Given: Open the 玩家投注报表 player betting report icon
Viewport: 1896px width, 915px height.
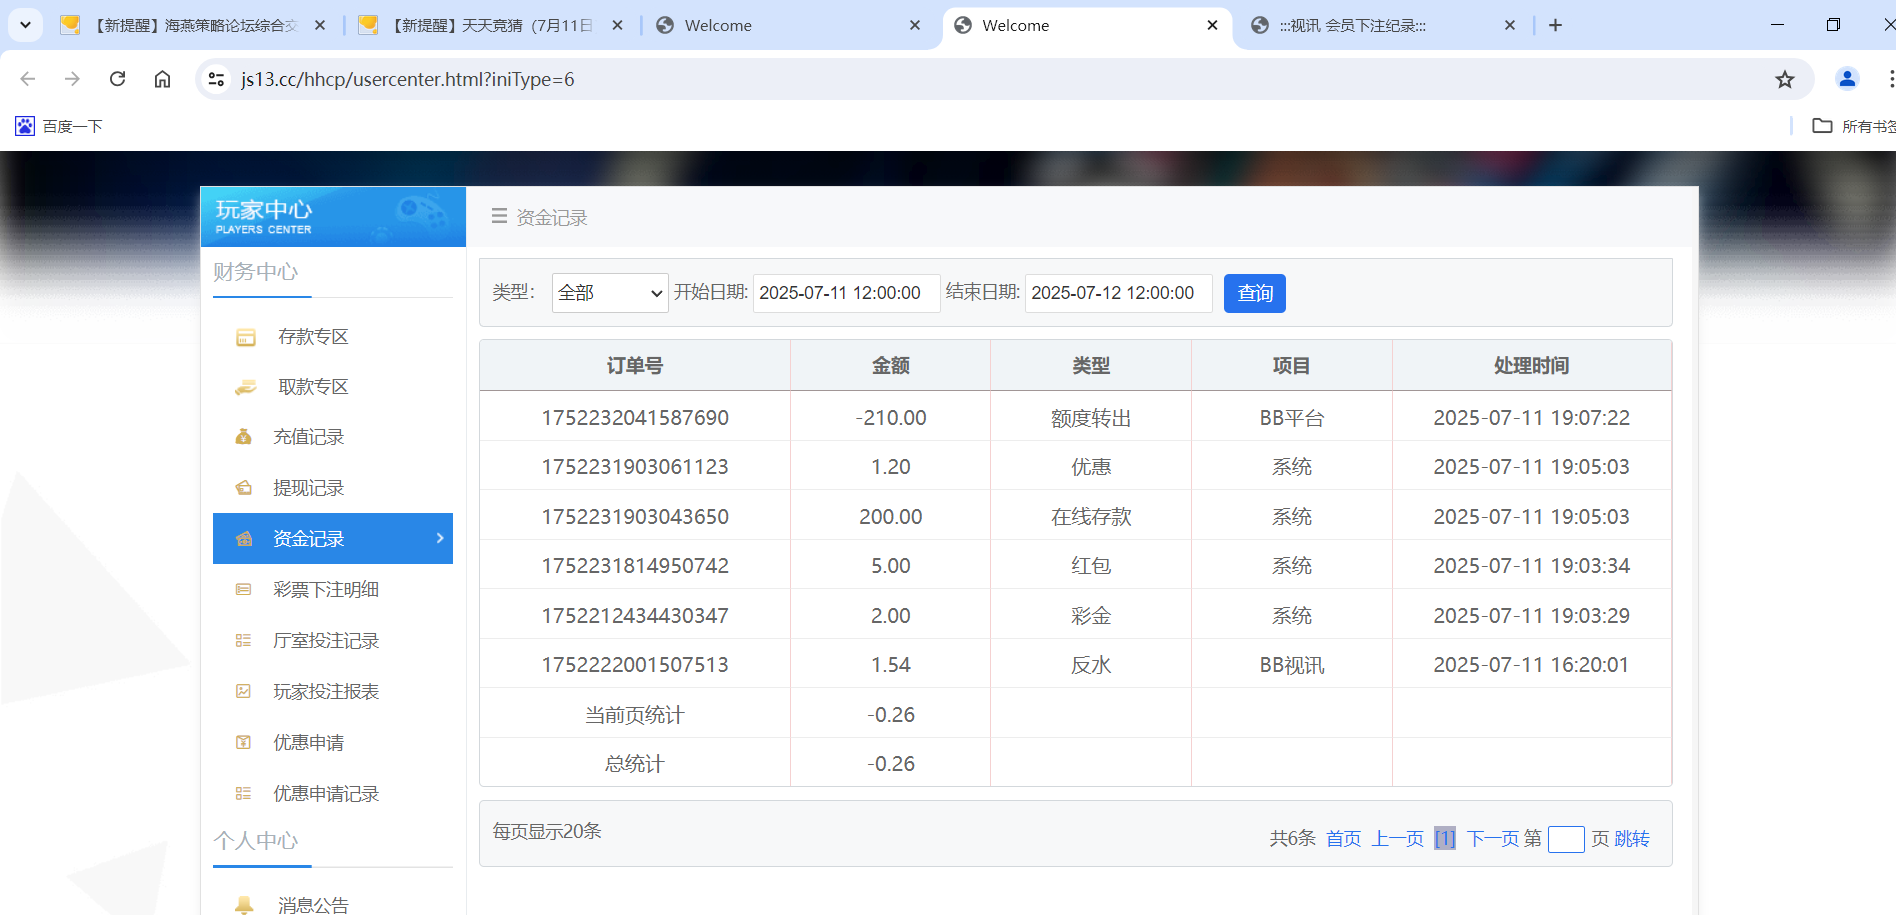Looking at the screenshot, I should (x=244, y=690).
